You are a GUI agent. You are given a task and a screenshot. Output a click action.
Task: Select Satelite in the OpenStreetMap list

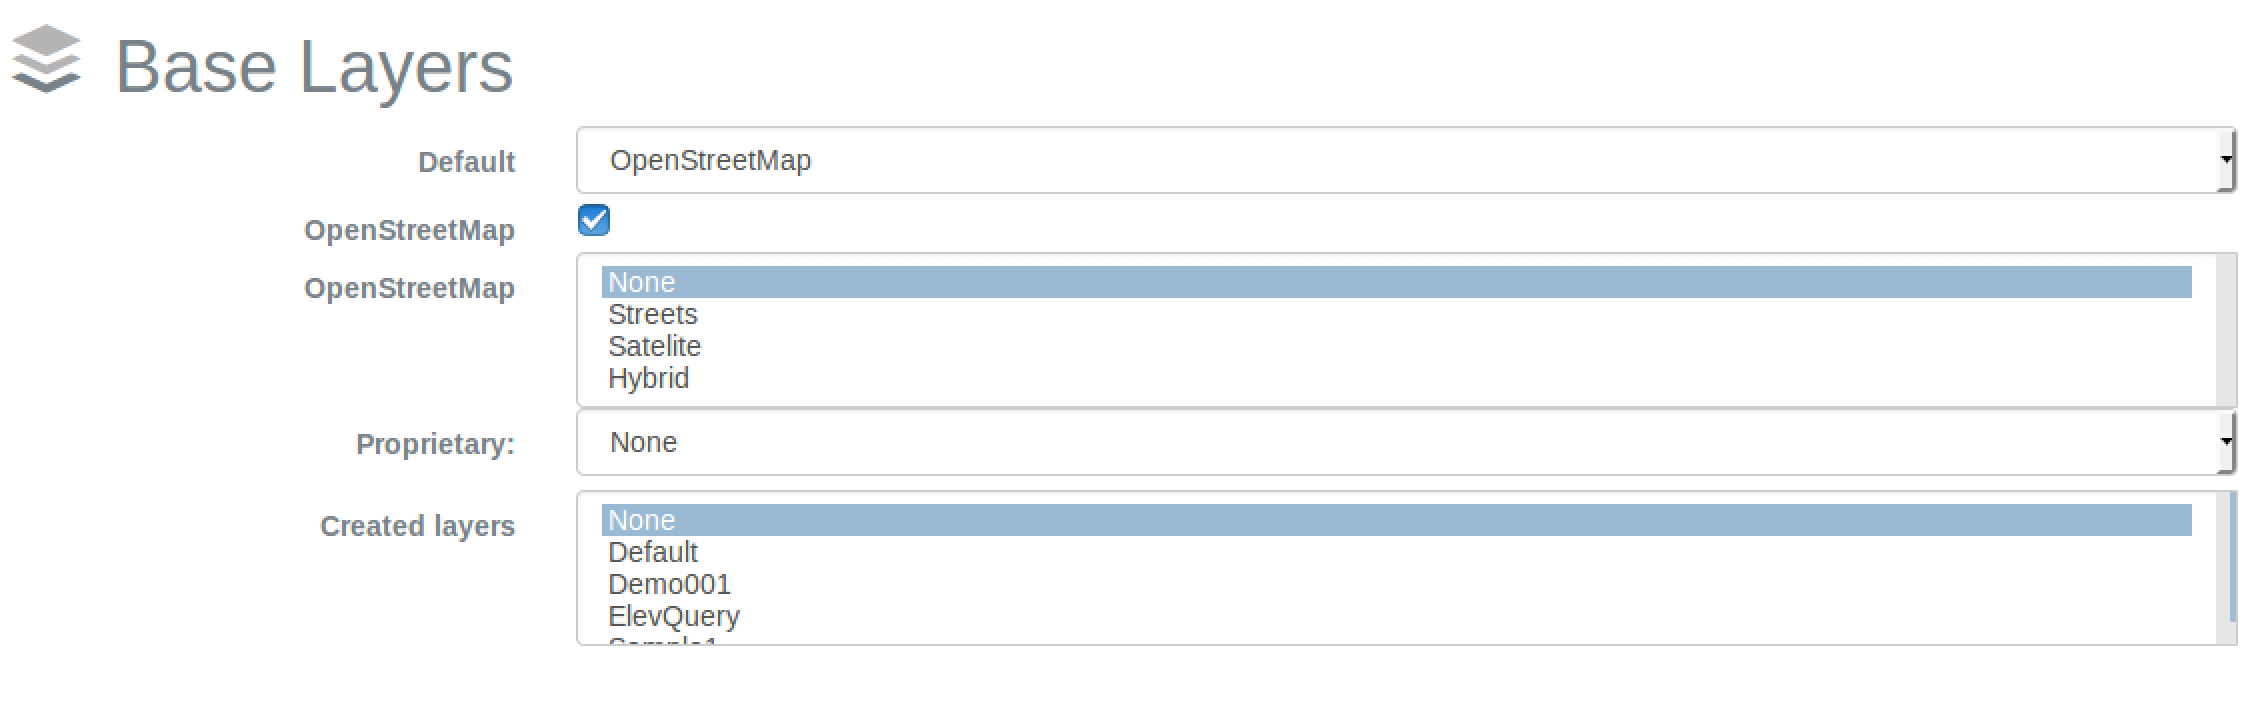pyautogui.click(x=655, y=346)
